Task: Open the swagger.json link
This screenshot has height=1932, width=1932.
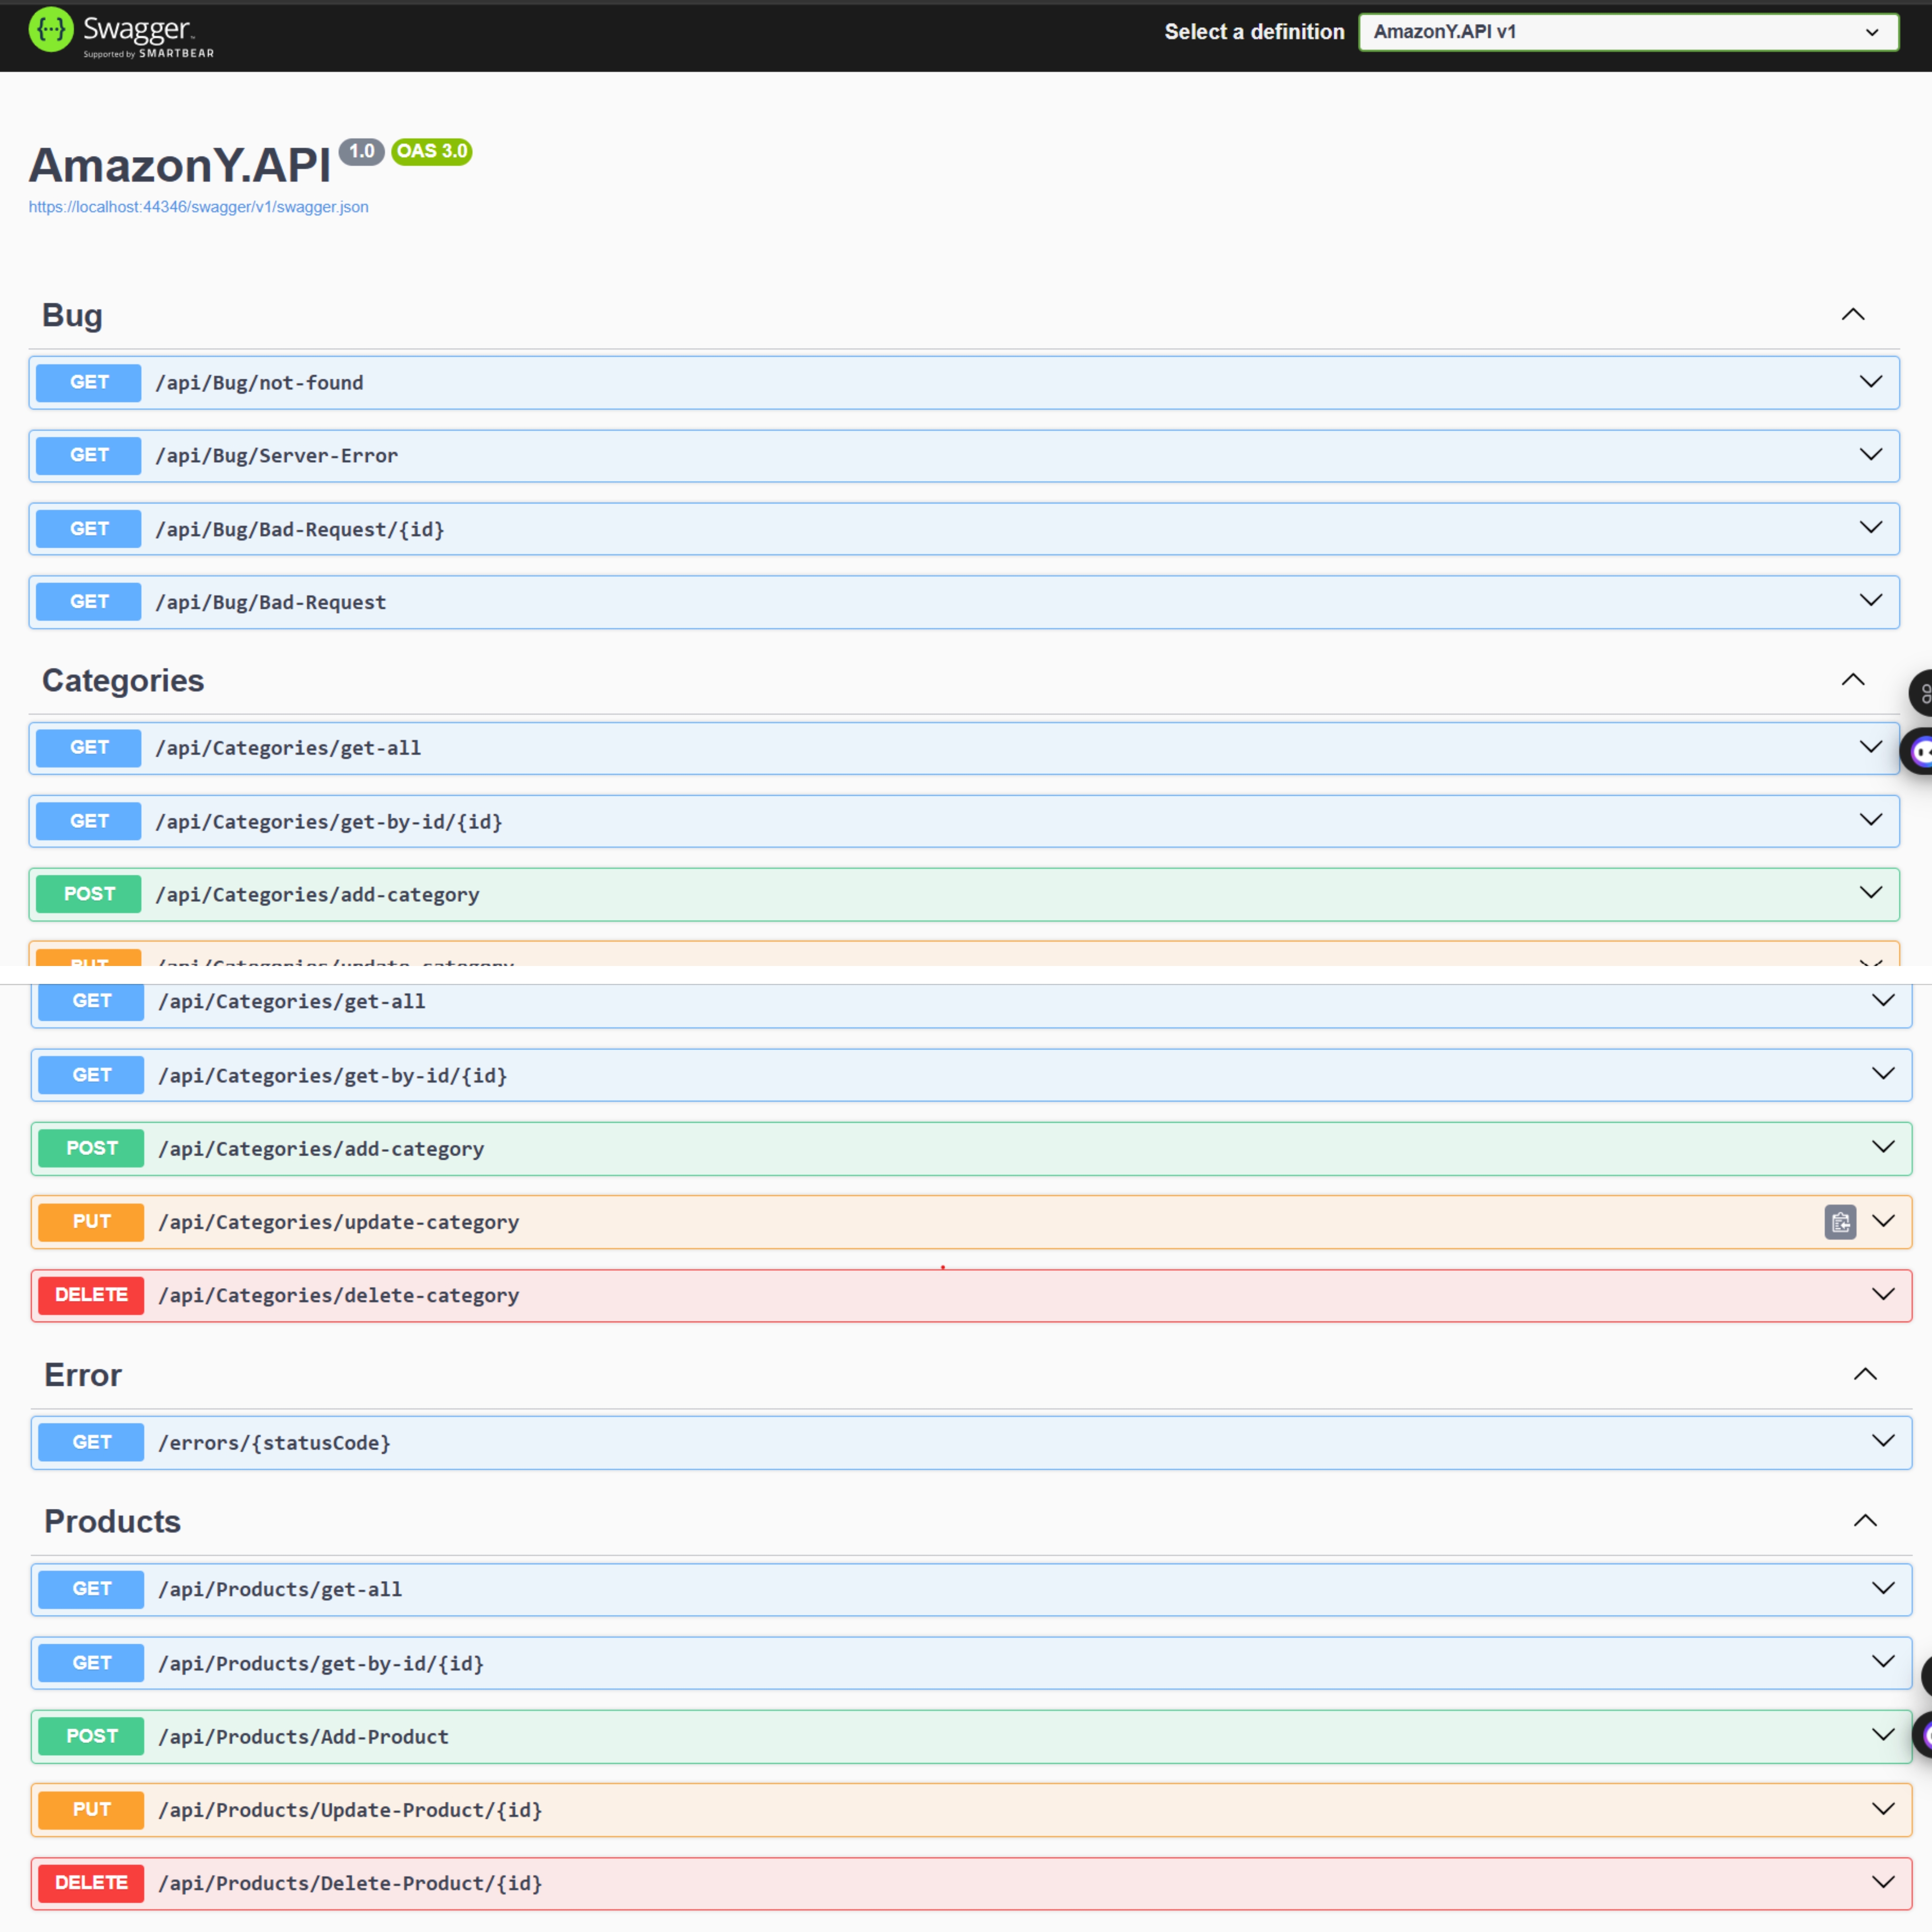Action: [198, 207]
